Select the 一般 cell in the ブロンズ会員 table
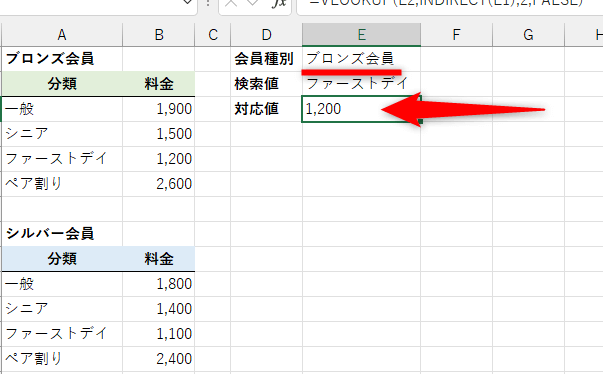603x374 pixels. click(x=62, y=109)
